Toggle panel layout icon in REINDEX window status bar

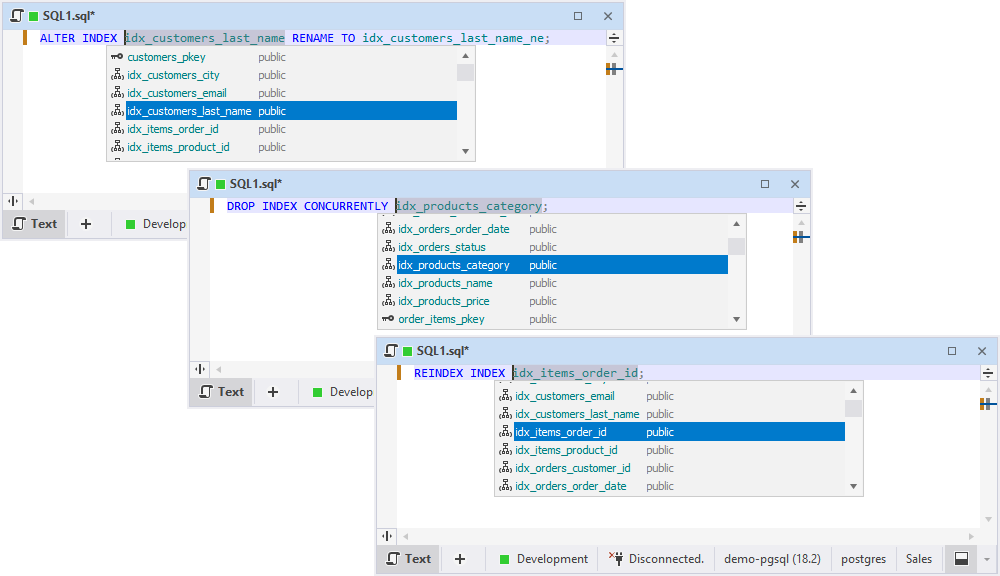pyautogui.click(x=961, y=559)
